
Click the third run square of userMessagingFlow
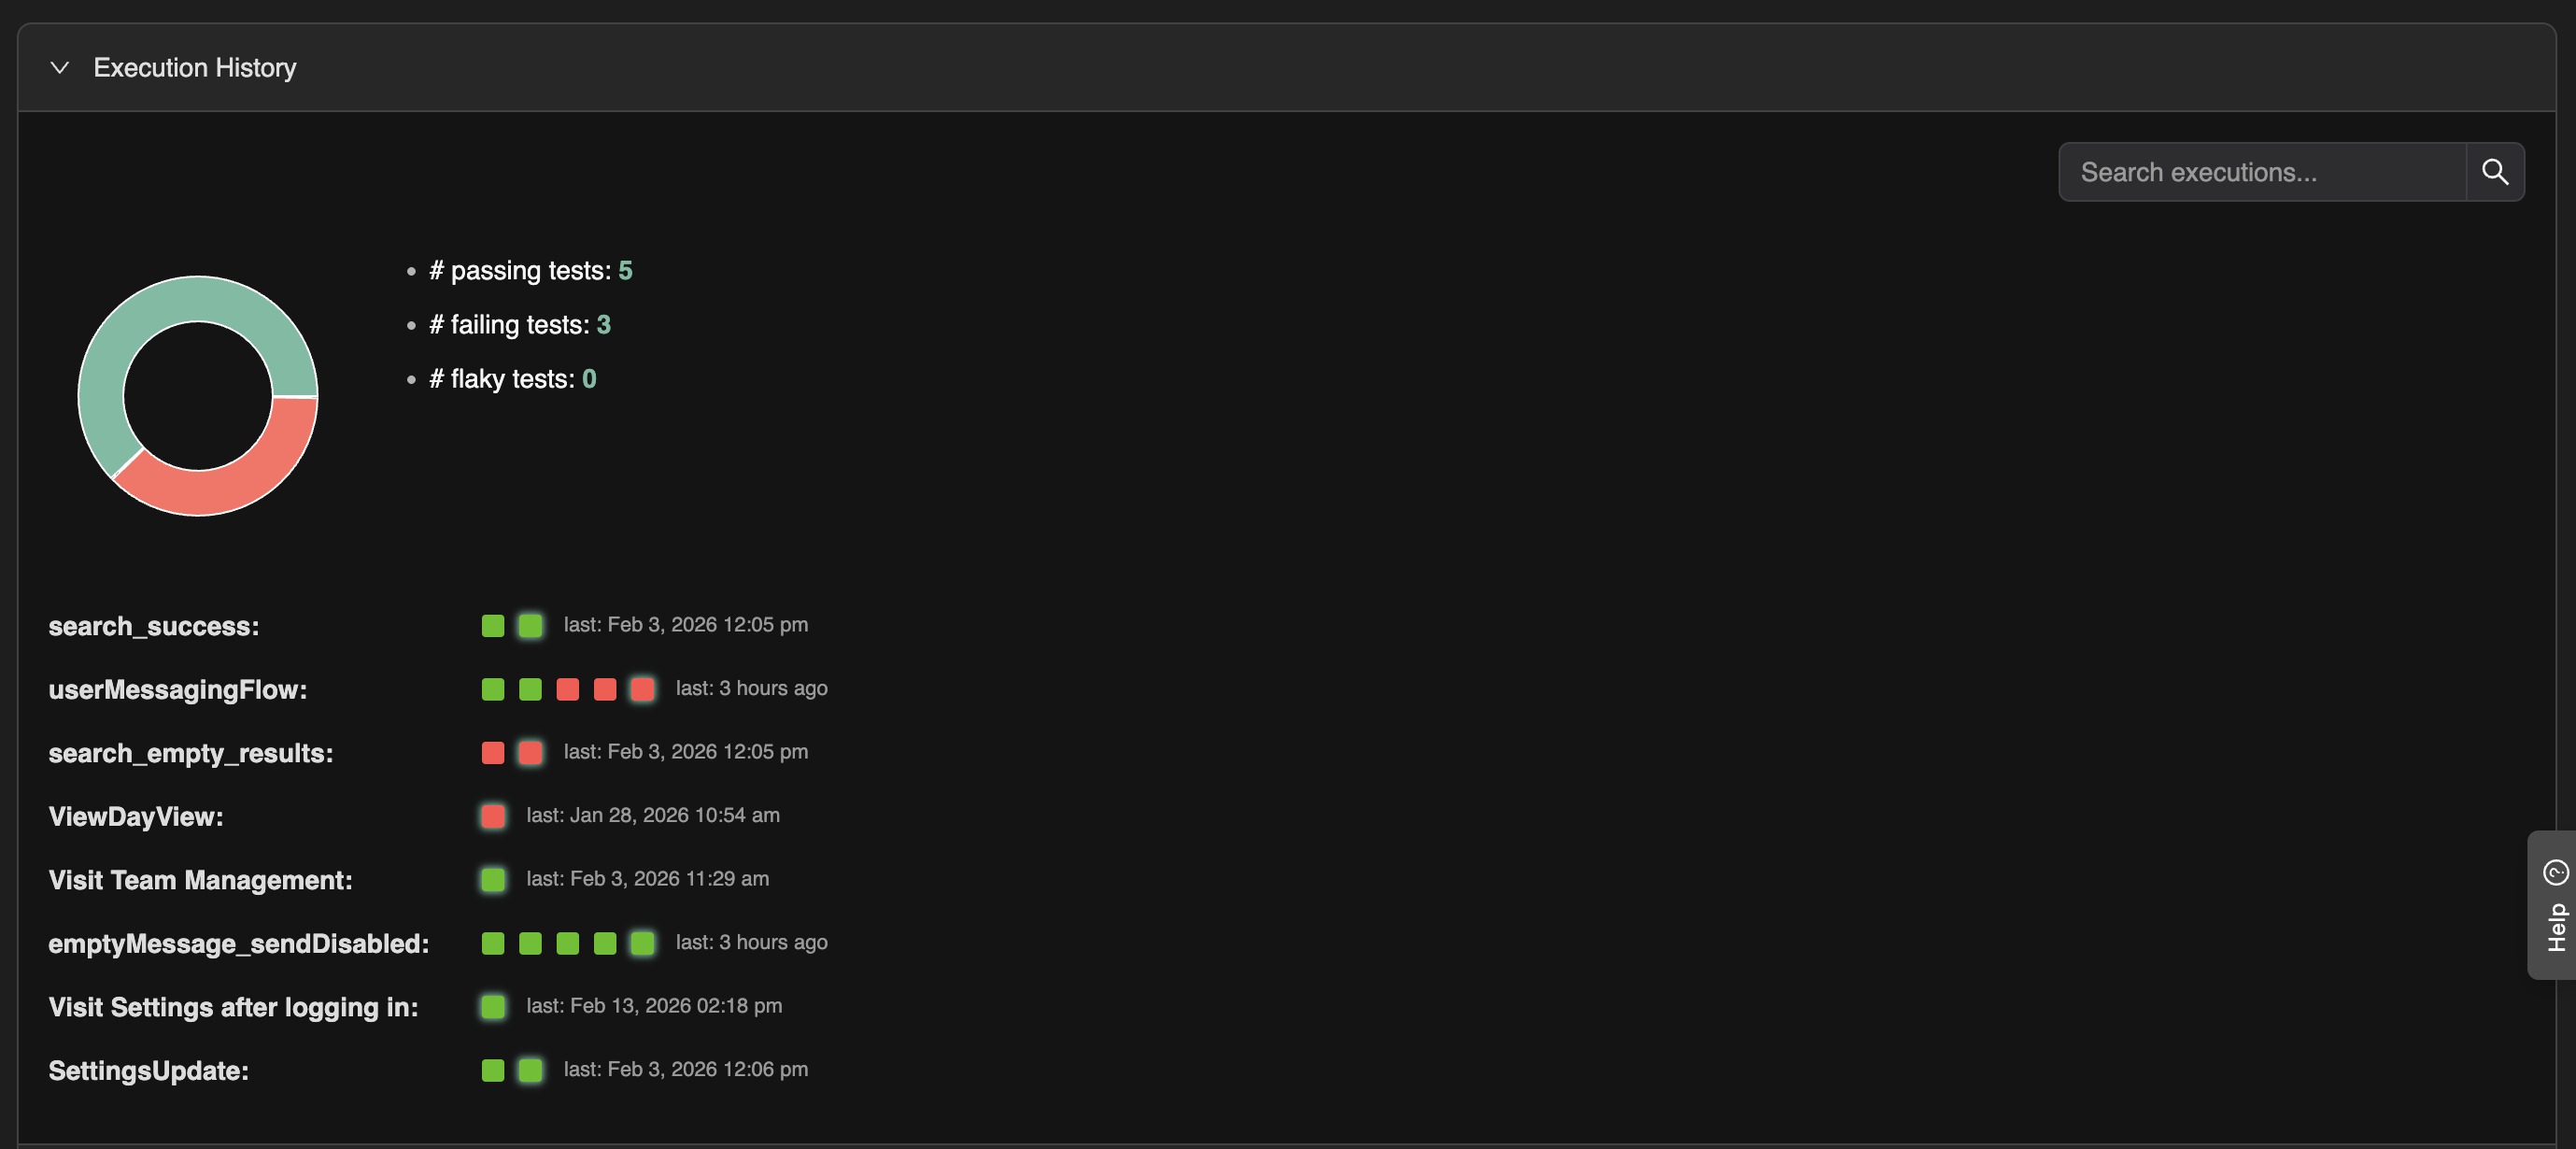click(567, 689)
